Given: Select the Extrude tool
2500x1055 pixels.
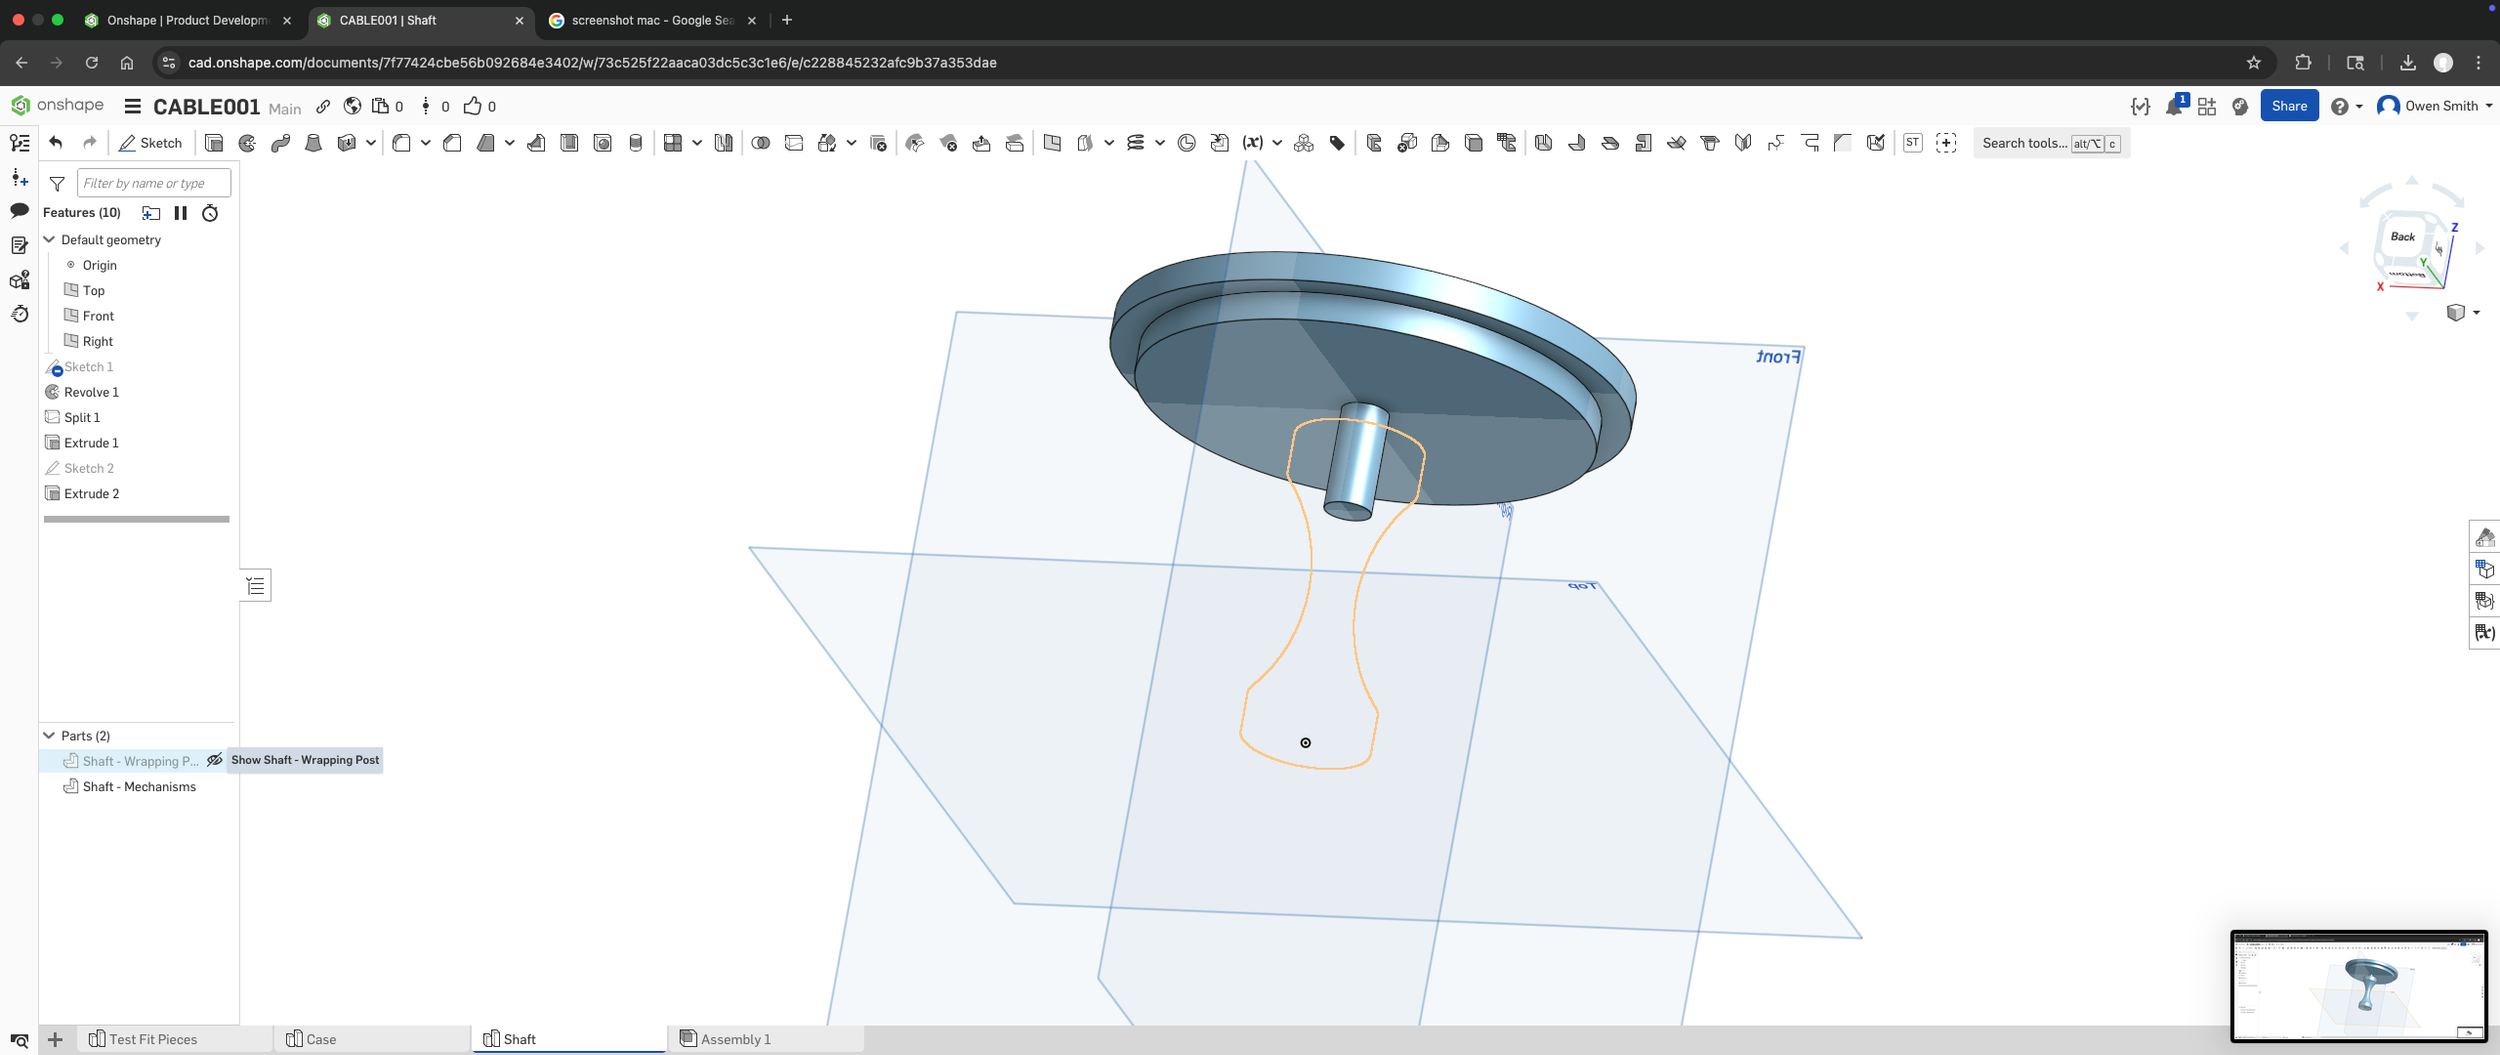Looking at the screenshot, I should (x=214, y=142).
